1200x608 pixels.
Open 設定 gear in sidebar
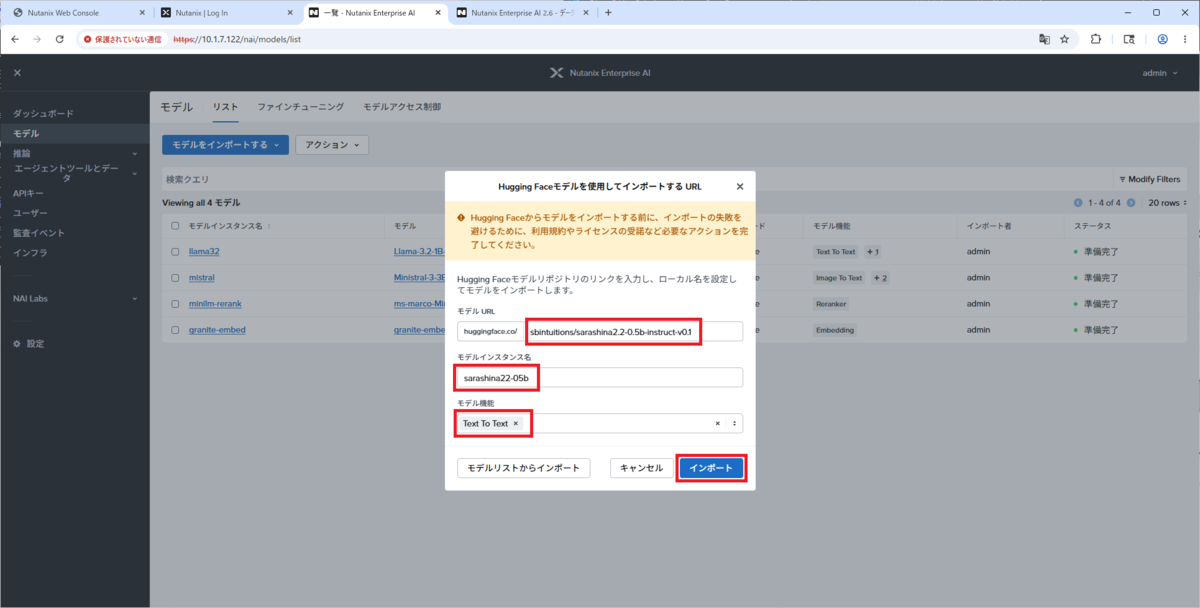(x=28, y=343)
